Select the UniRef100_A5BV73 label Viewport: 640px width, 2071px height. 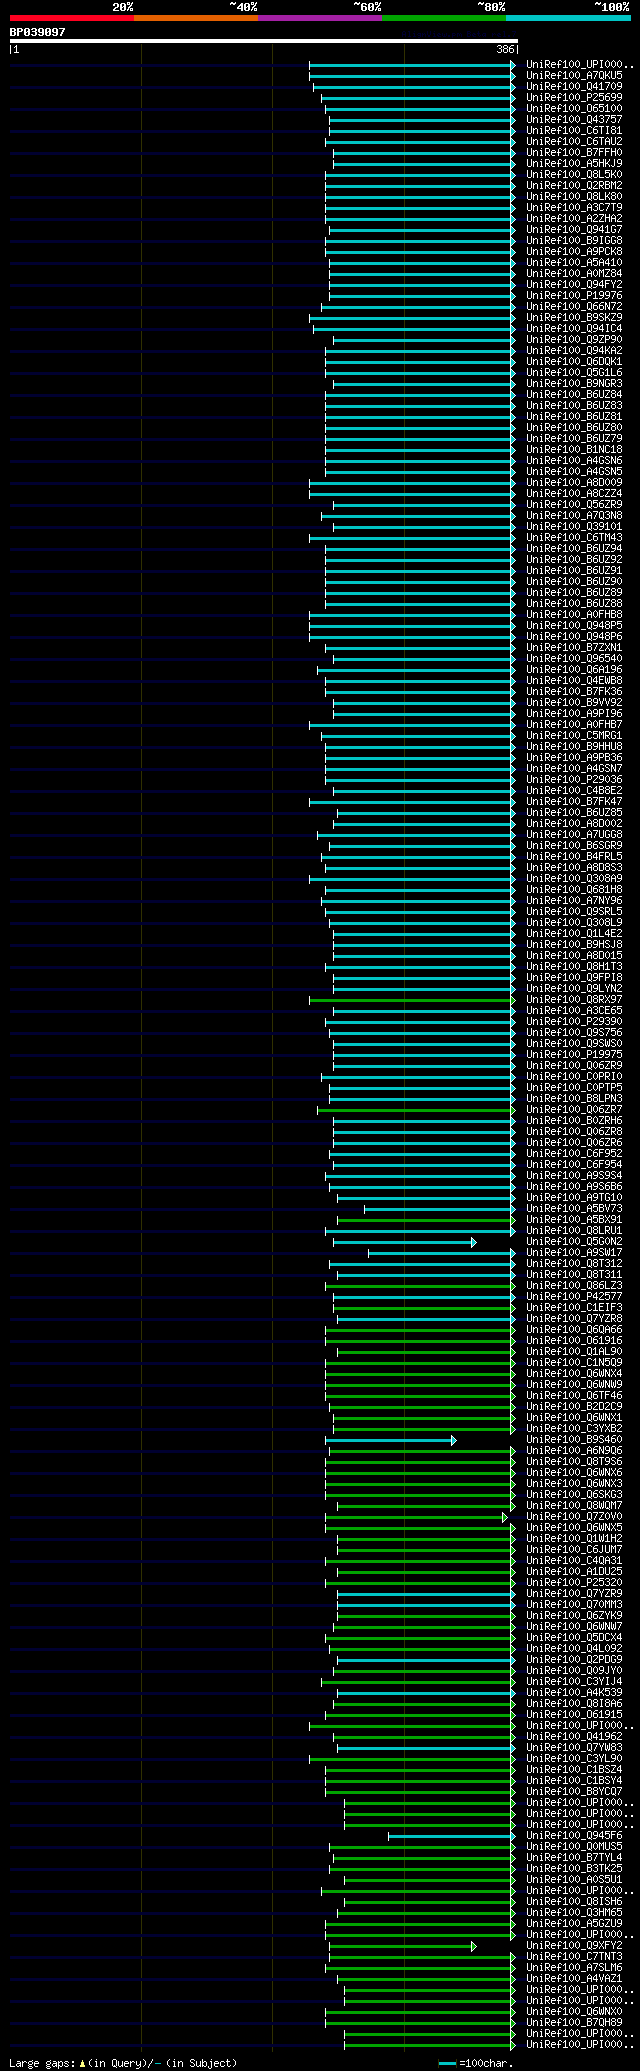(x=574, y=1208)
